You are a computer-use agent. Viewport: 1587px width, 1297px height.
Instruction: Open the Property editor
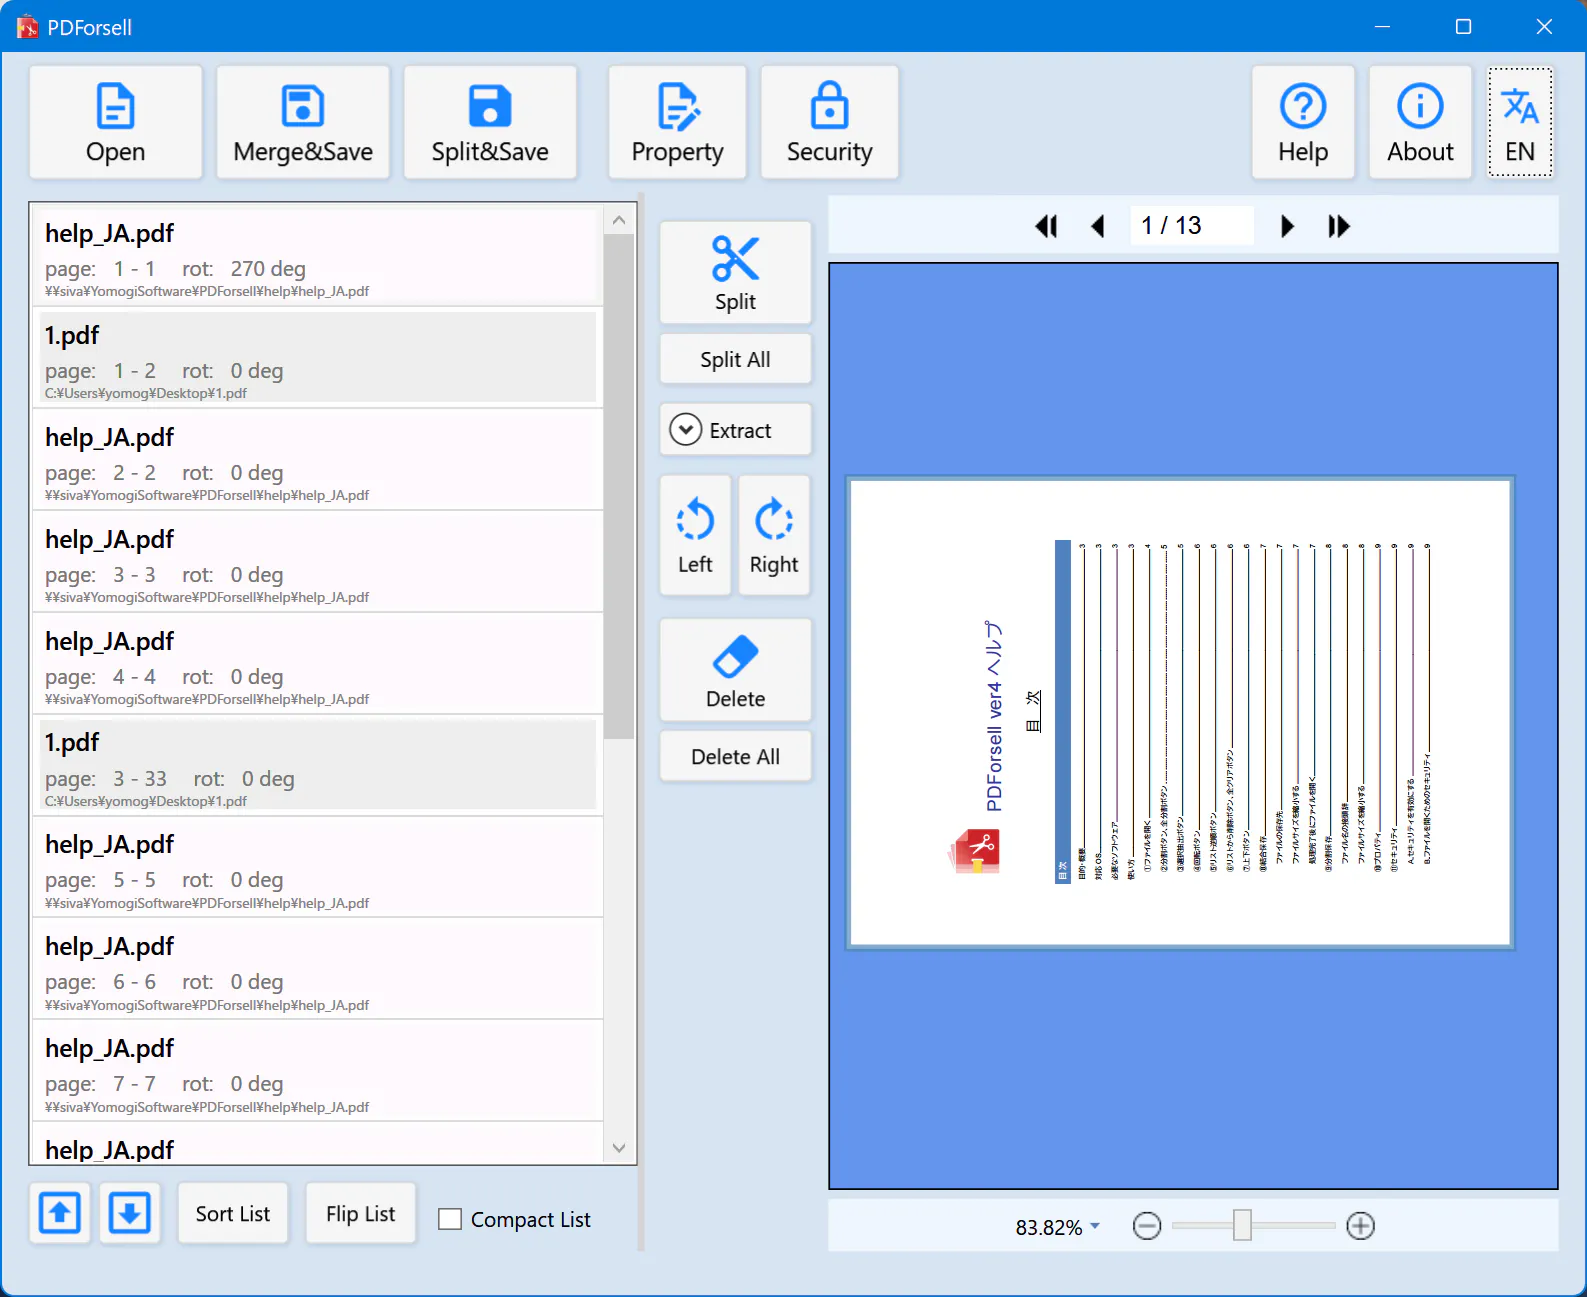677,123
